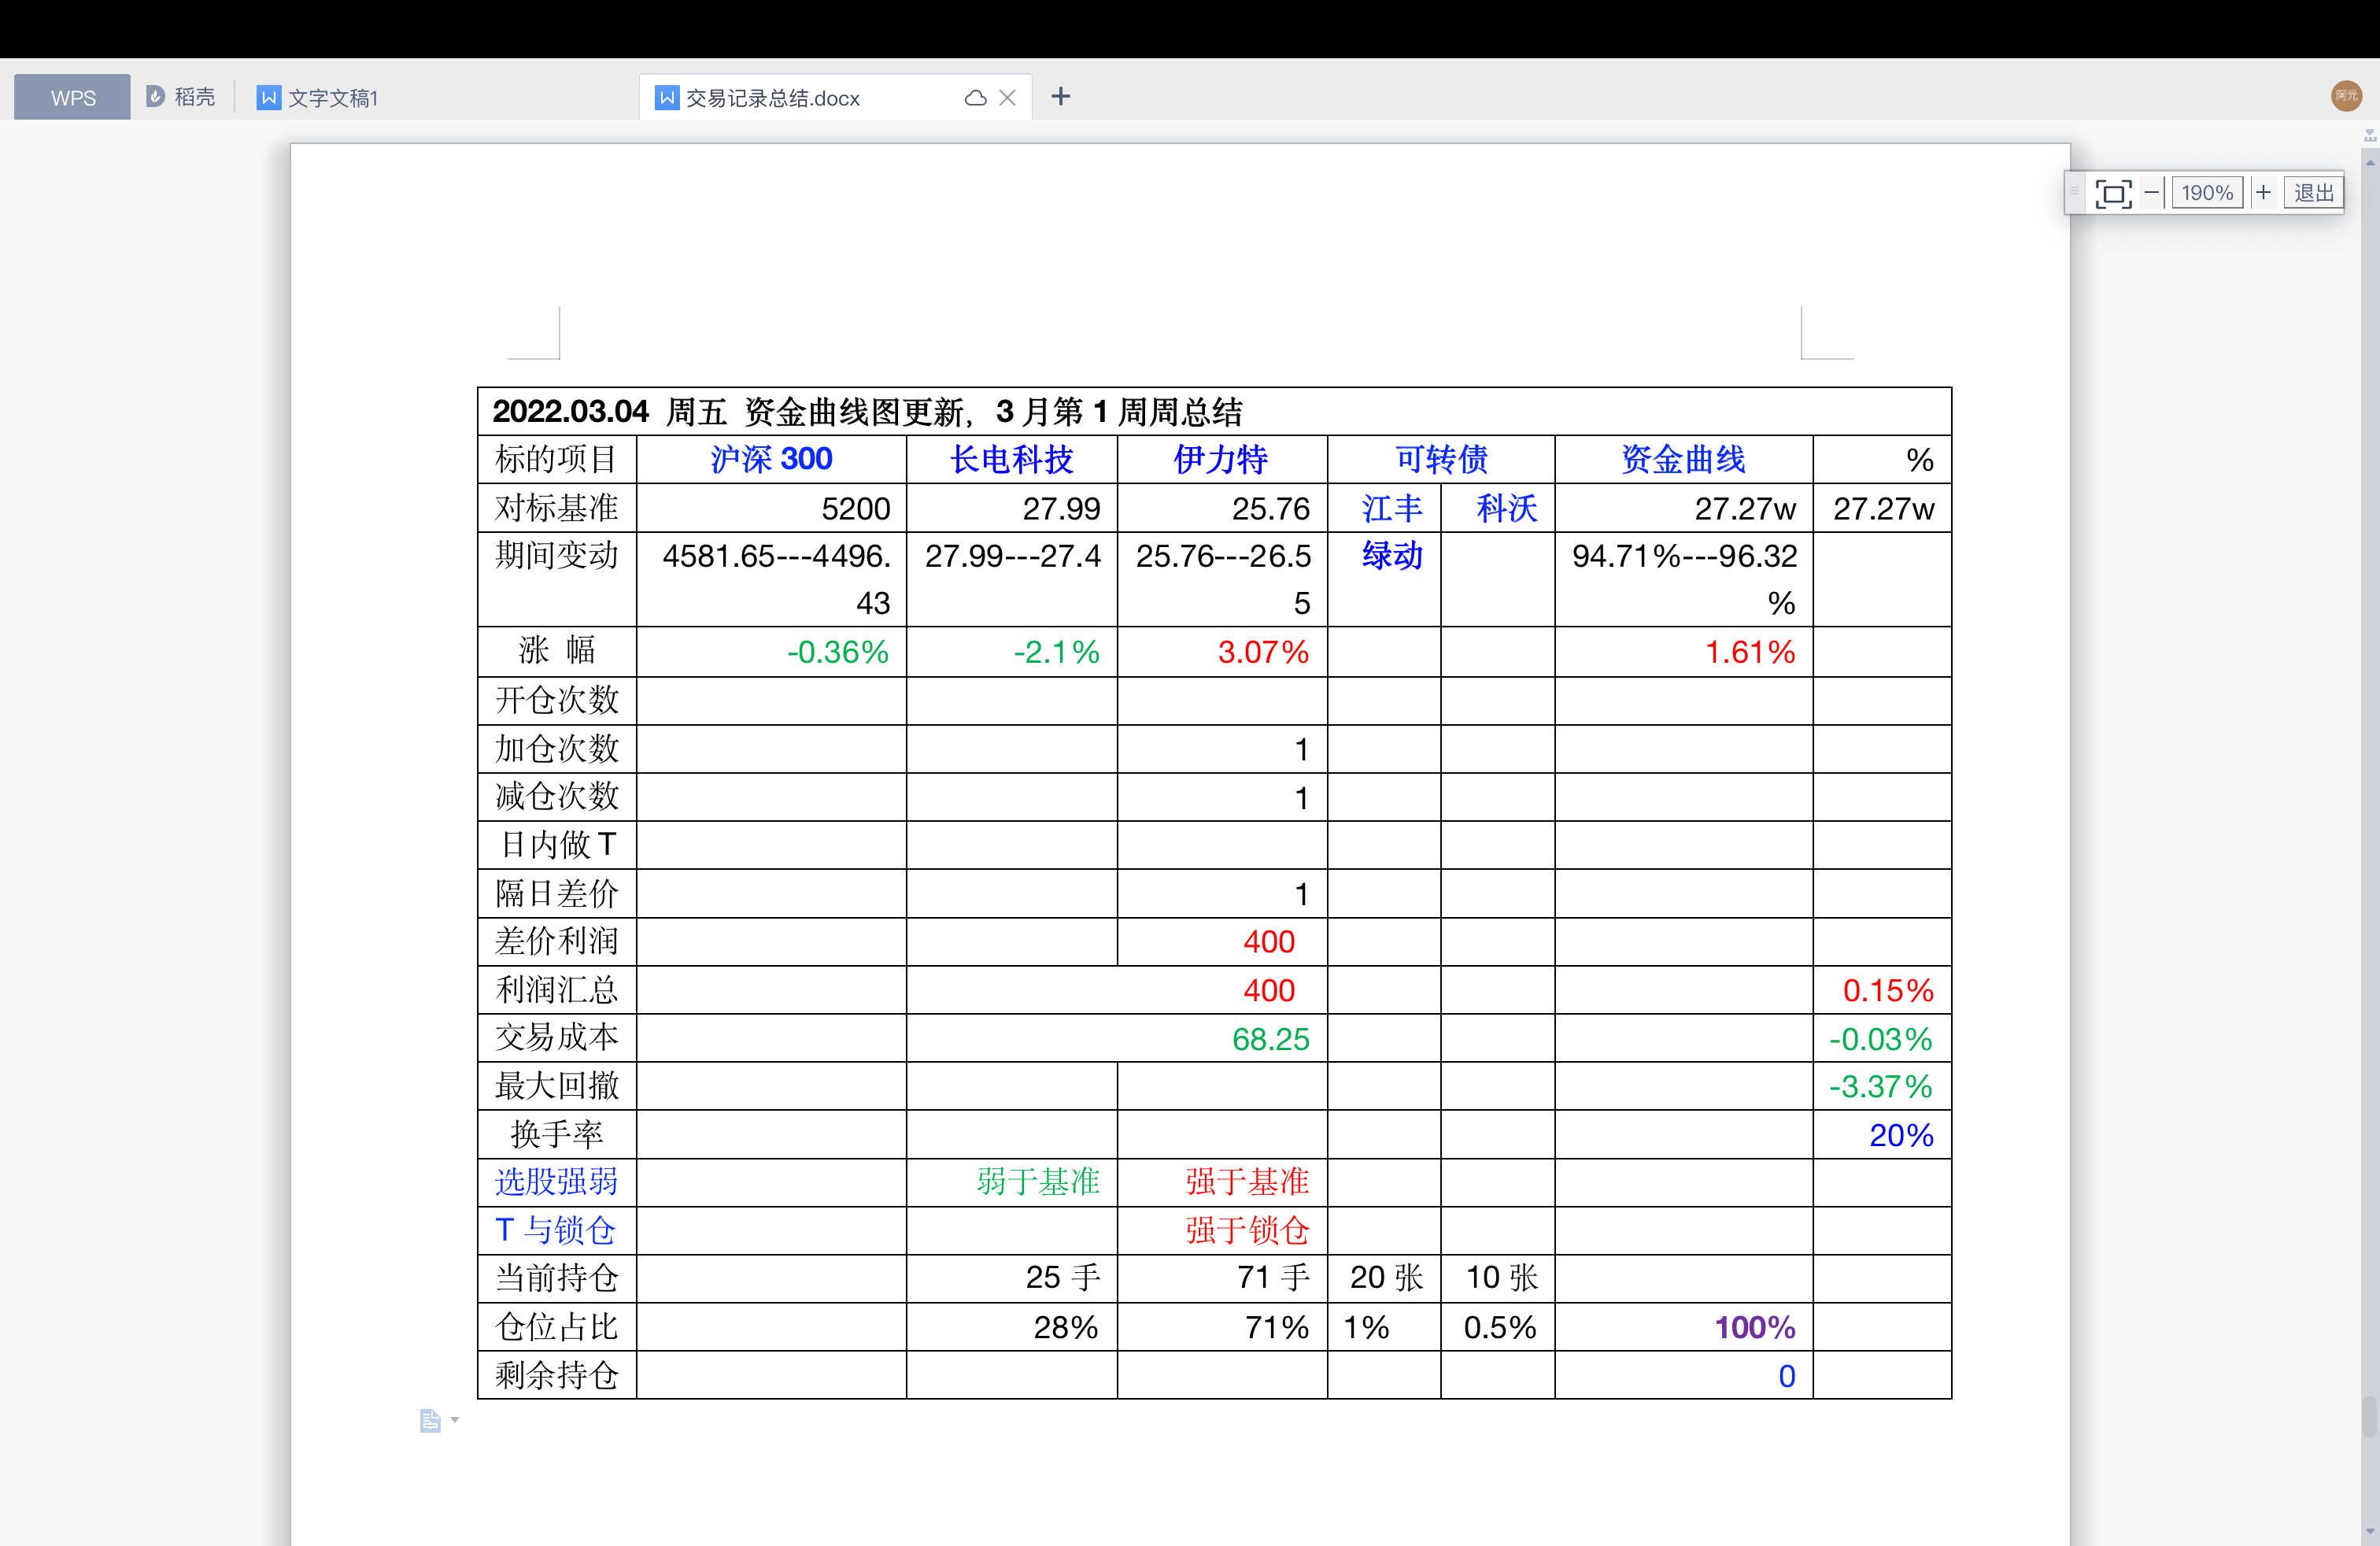2380x1546 pixels.
Task: Click the 25 手 holdings cell
Action: point(1011,1278)
